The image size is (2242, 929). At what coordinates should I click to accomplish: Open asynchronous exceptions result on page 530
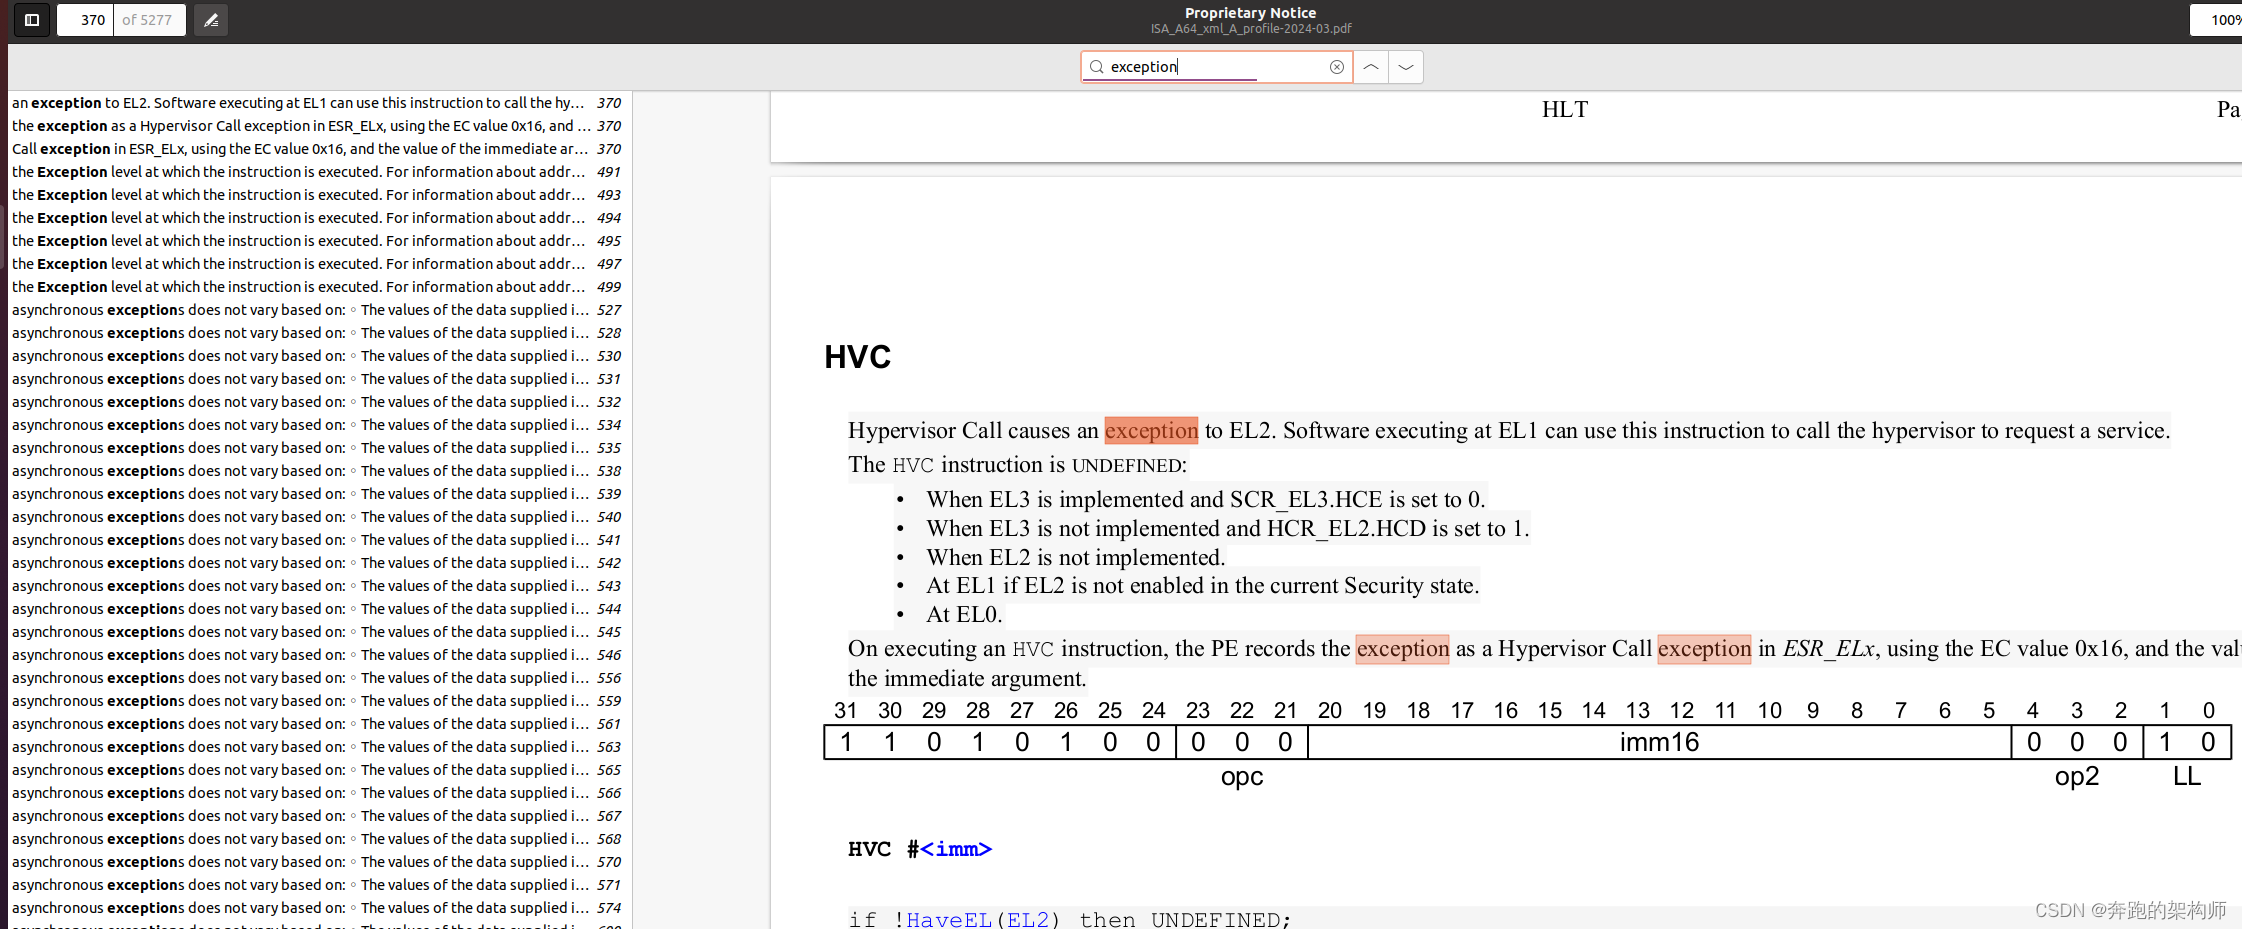click(317, 356)
